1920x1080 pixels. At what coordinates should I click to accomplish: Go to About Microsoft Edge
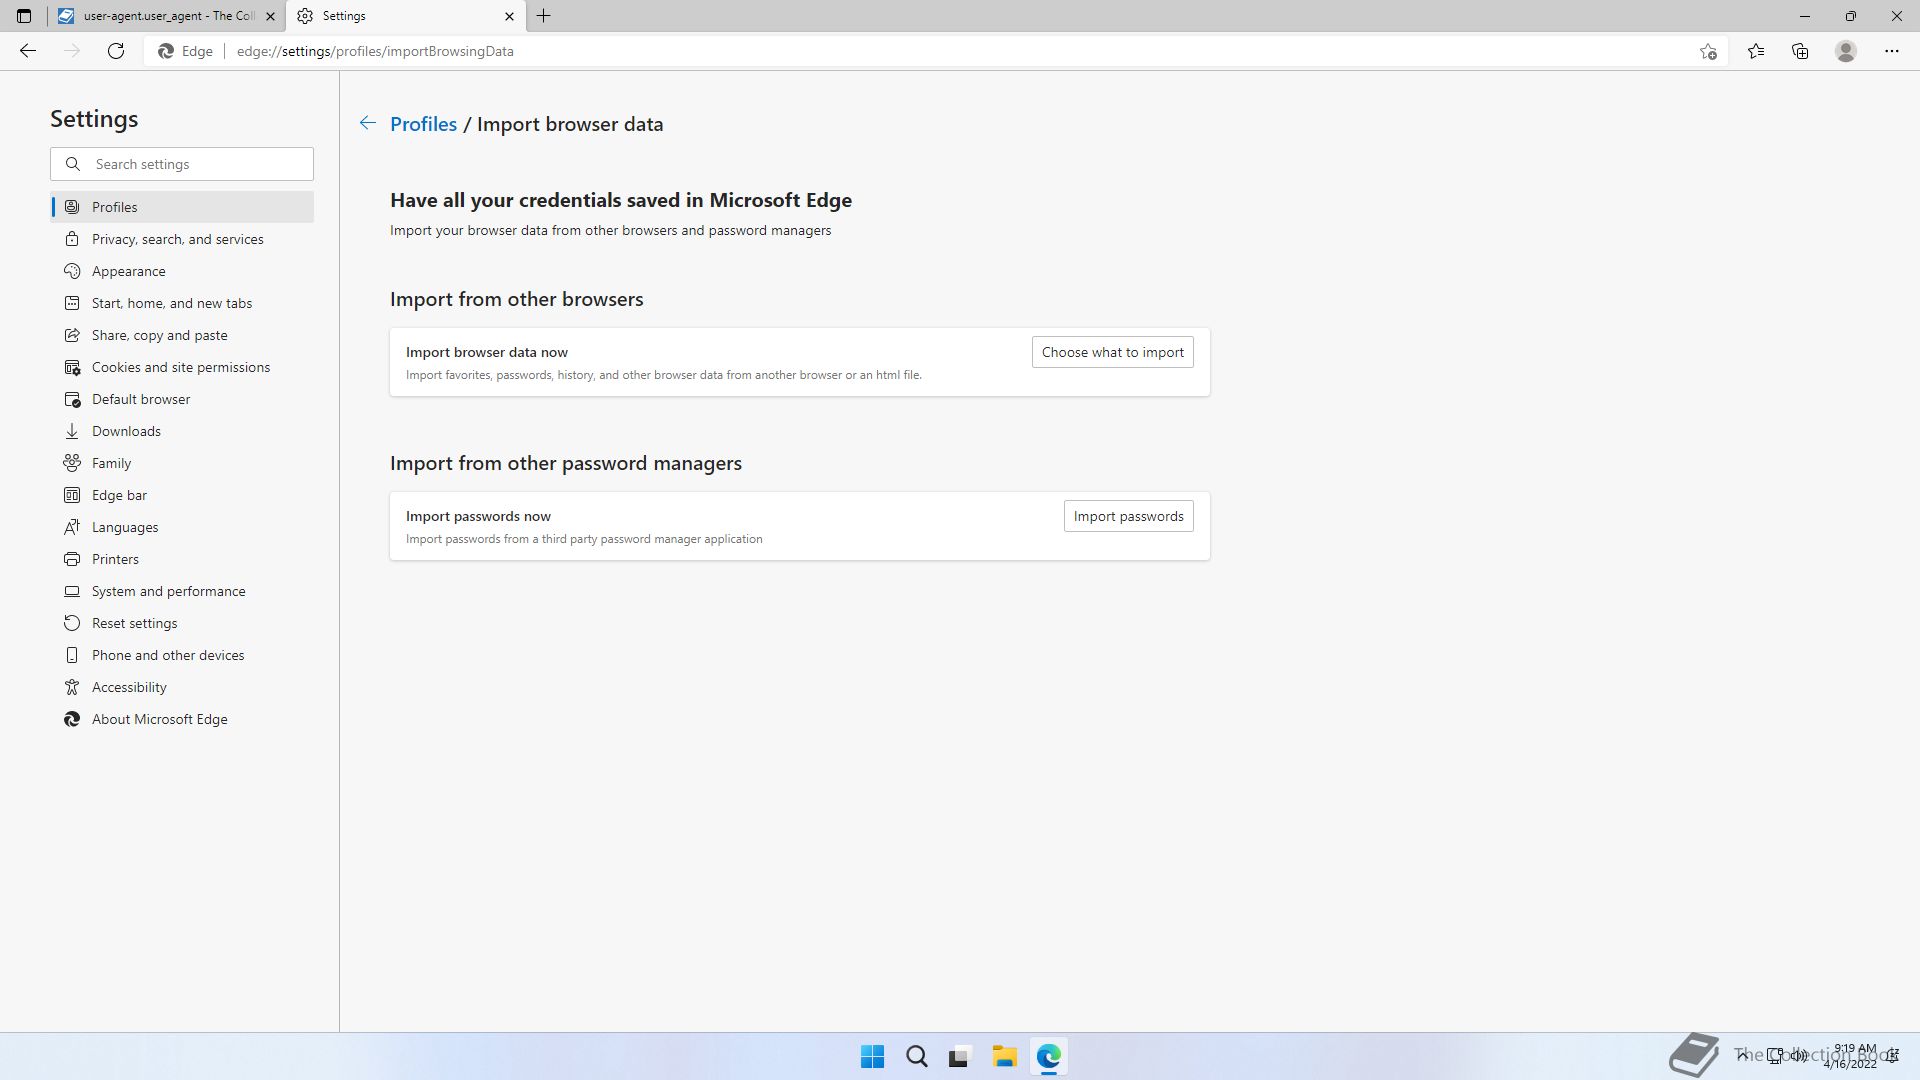159,719
